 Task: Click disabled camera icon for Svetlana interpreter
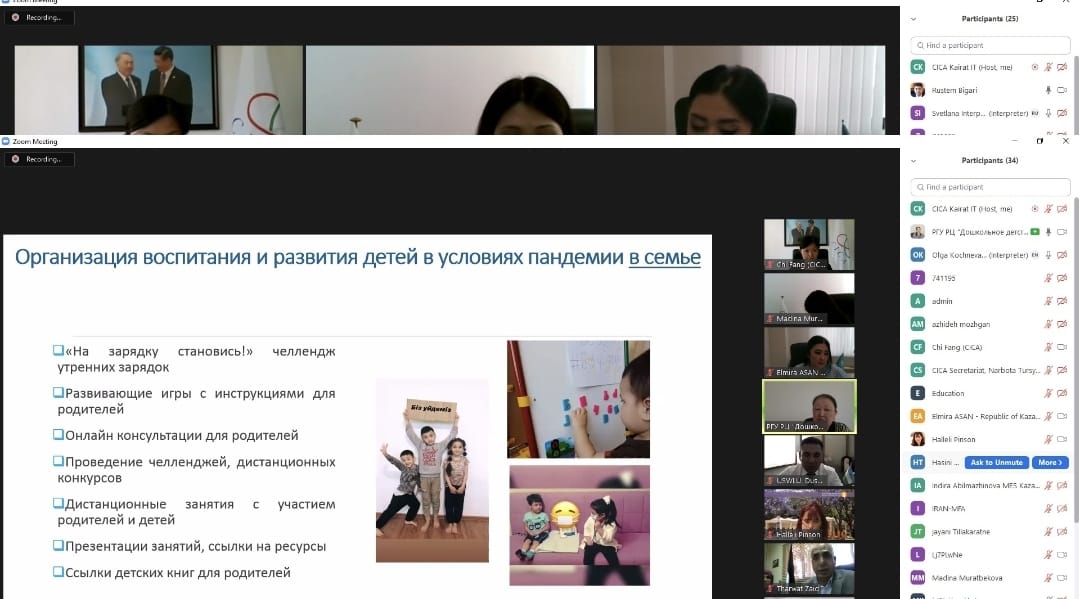pyautogui.click(x=1062, y=113)
